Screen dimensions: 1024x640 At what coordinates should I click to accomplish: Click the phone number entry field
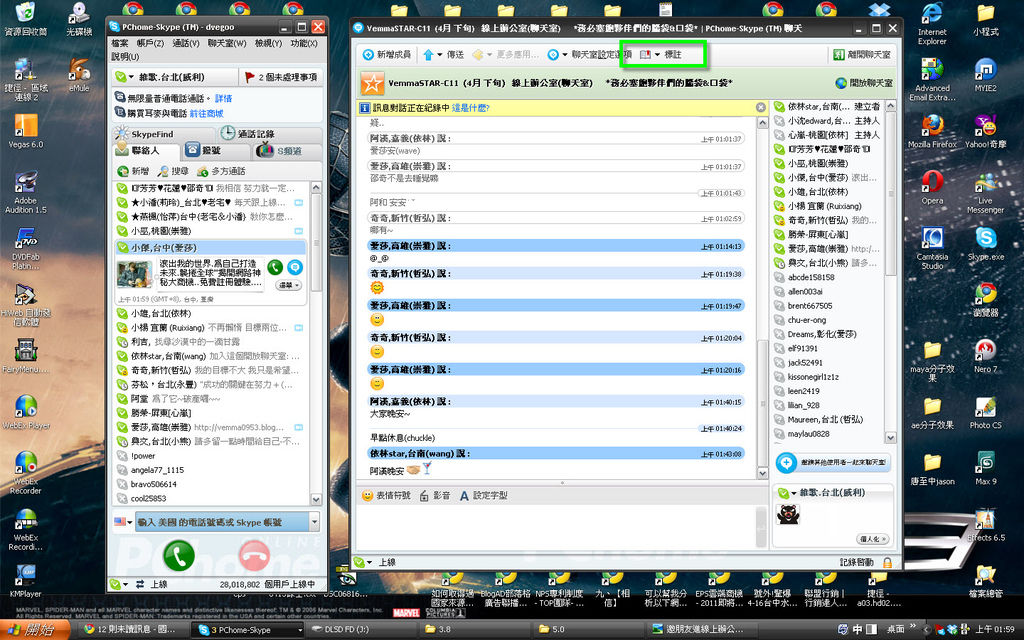pyautogui.click(x=222, y=522)
